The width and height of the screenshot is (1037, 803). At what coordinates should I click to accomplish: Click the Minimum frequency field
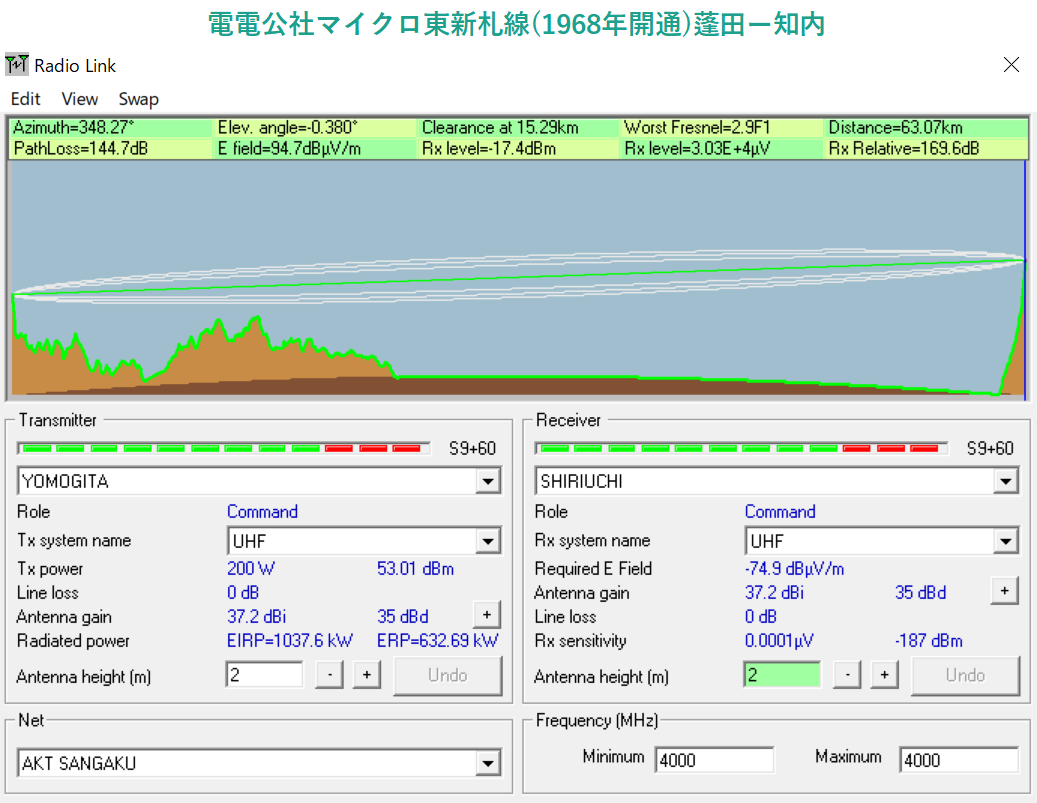(714, 760)
